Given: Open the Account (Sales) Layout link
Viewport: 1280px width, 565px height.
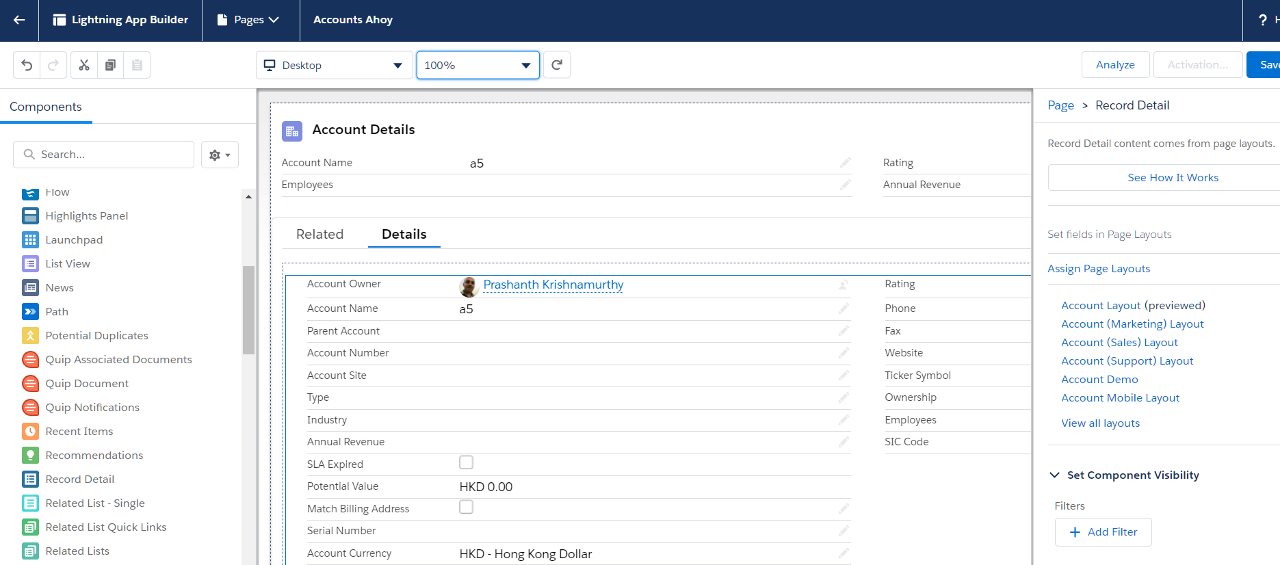Looking at the screenshot, I should click(1119, 343).
